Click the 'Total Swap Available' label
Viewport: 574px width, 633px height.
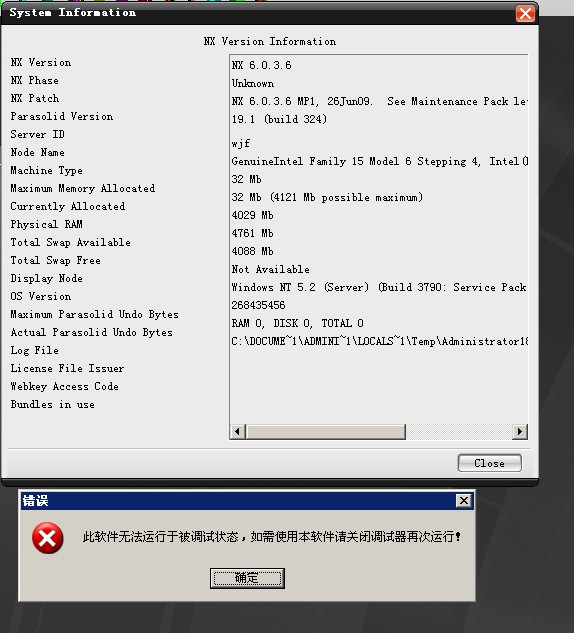71,242
